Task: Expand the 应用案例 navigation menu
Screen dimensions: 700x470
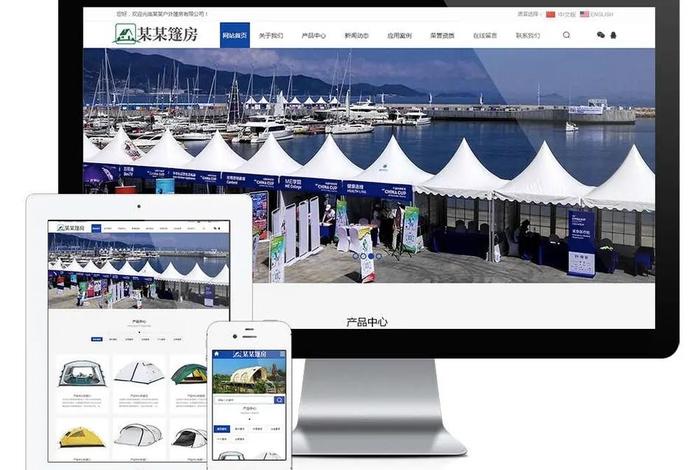Action: pos(399,35)
